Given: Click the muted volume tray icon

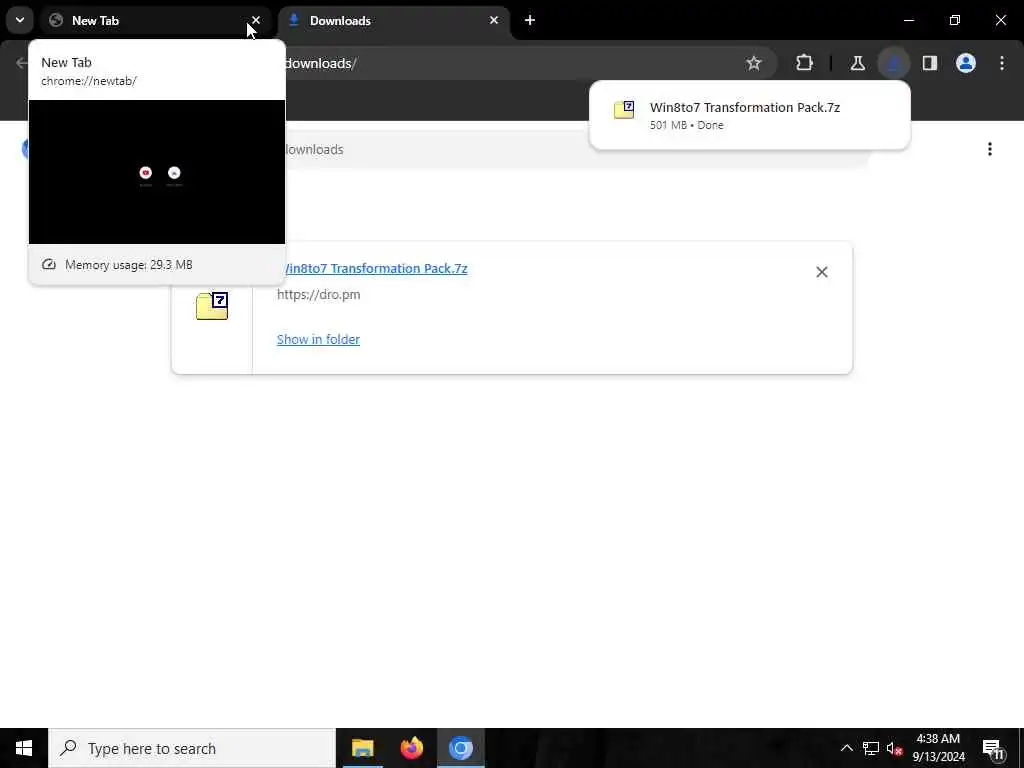Looking at the screenshot, I should click(894, 748).
